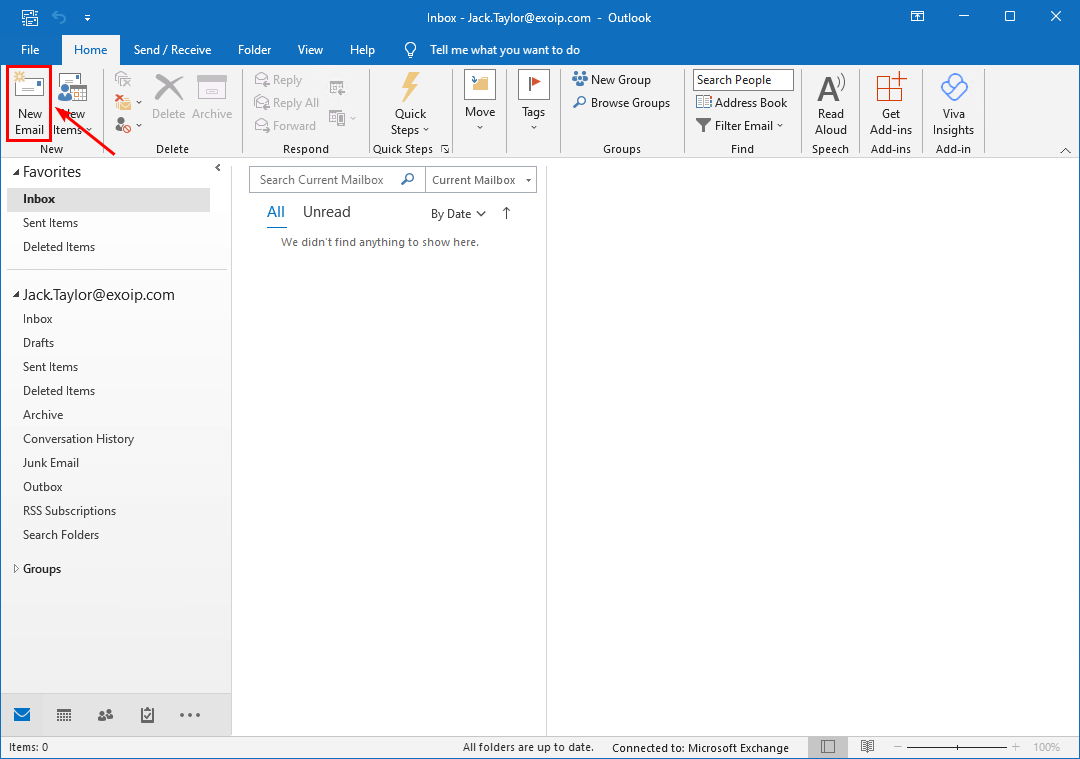1080x759 pixels.
Task: Open the Clean Up dropdown
Action: (x=128, y=103)
